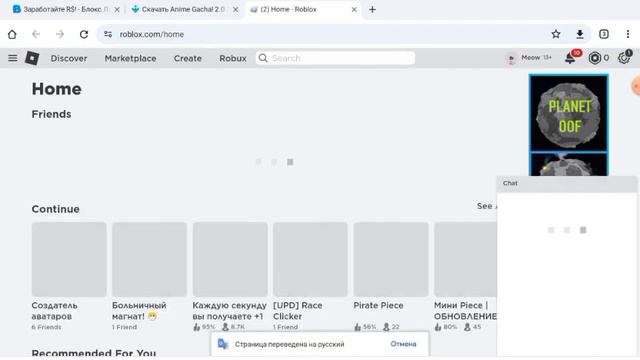The width and height of the screenshot is (640, 360).
Task: Click Отмена in translation popup
Action: 403,344
